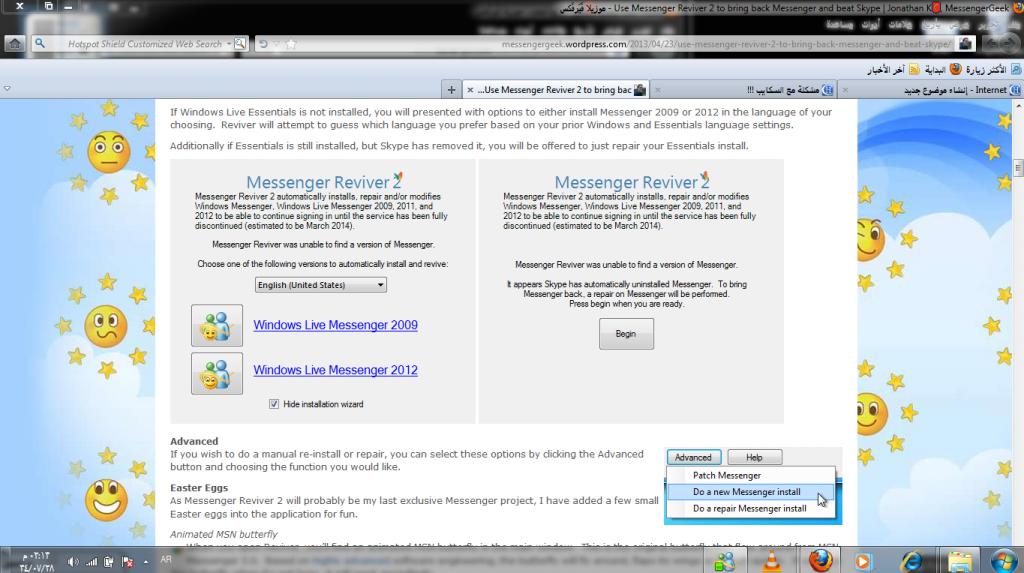Choose Patch Messenger menu option
The height and width of the screenshot is (573, 1024).
click(x=727, y=476)
